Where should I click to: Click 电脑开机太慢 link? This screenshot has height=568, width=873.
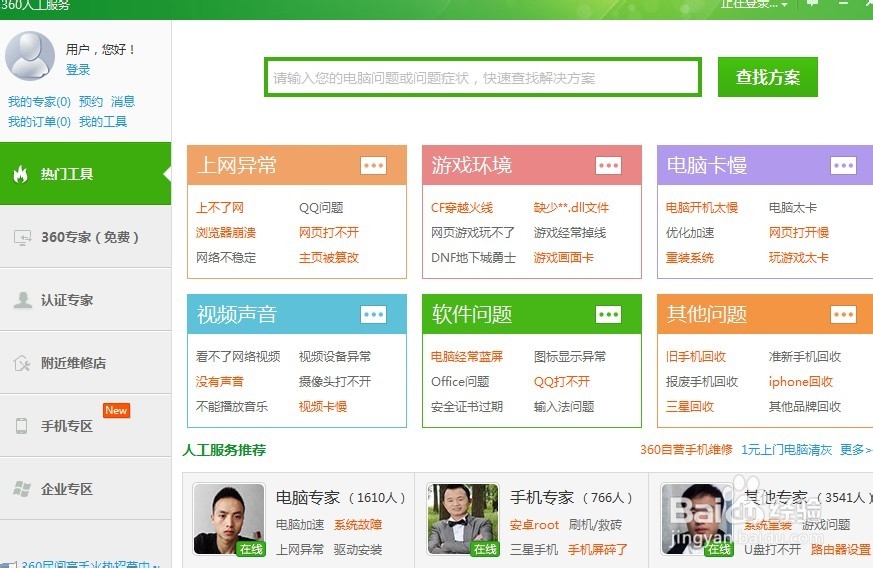tap(702, 208)
